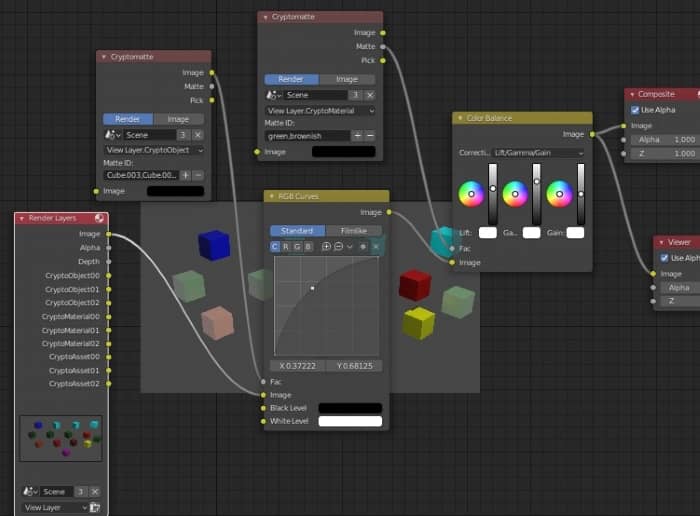The width and height of the screenshot is (700, 516).
Task: Open the Lift/Gamma/Gain correction dropdown
Action: click(537, 153)
